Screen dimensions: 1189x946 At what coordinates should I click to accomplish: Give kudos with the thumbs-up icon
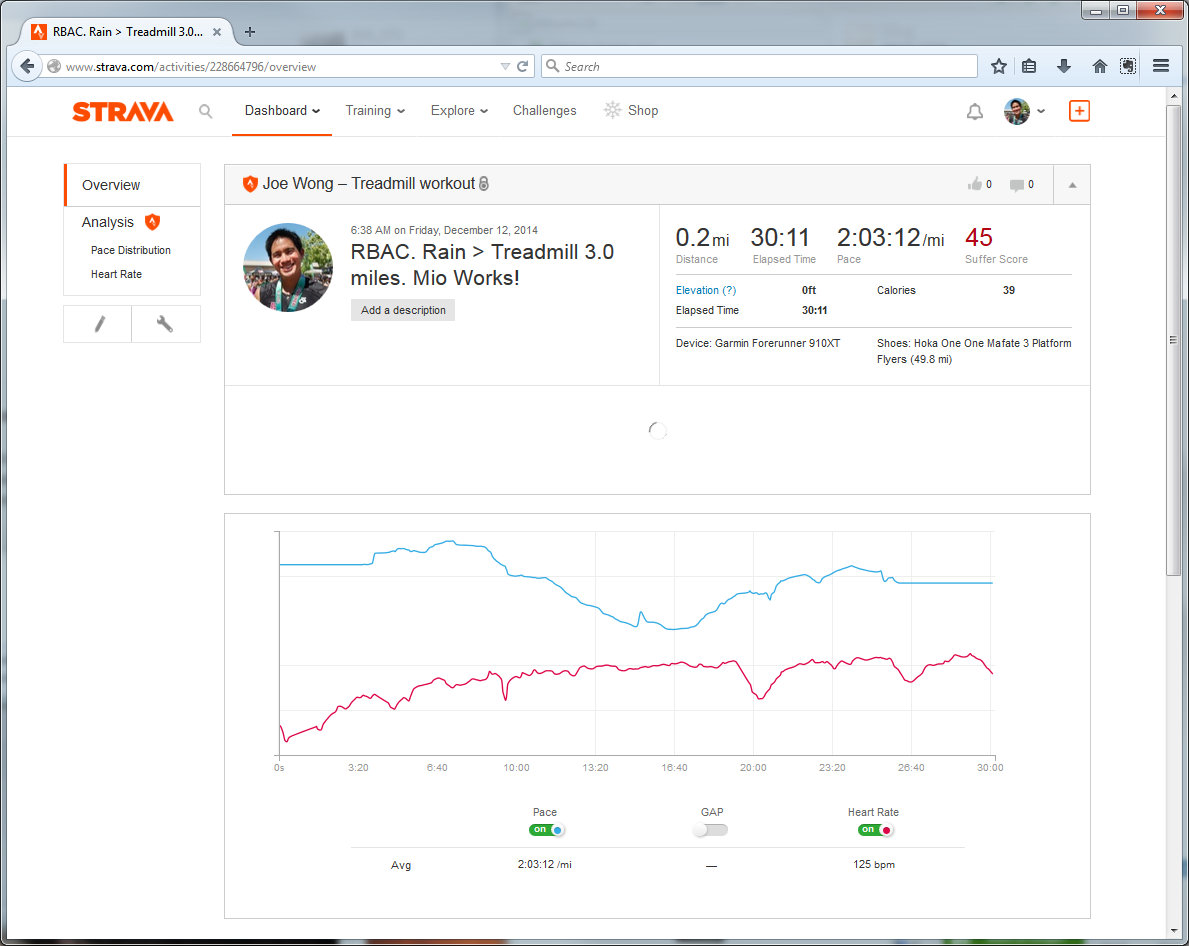coord(974,184)
